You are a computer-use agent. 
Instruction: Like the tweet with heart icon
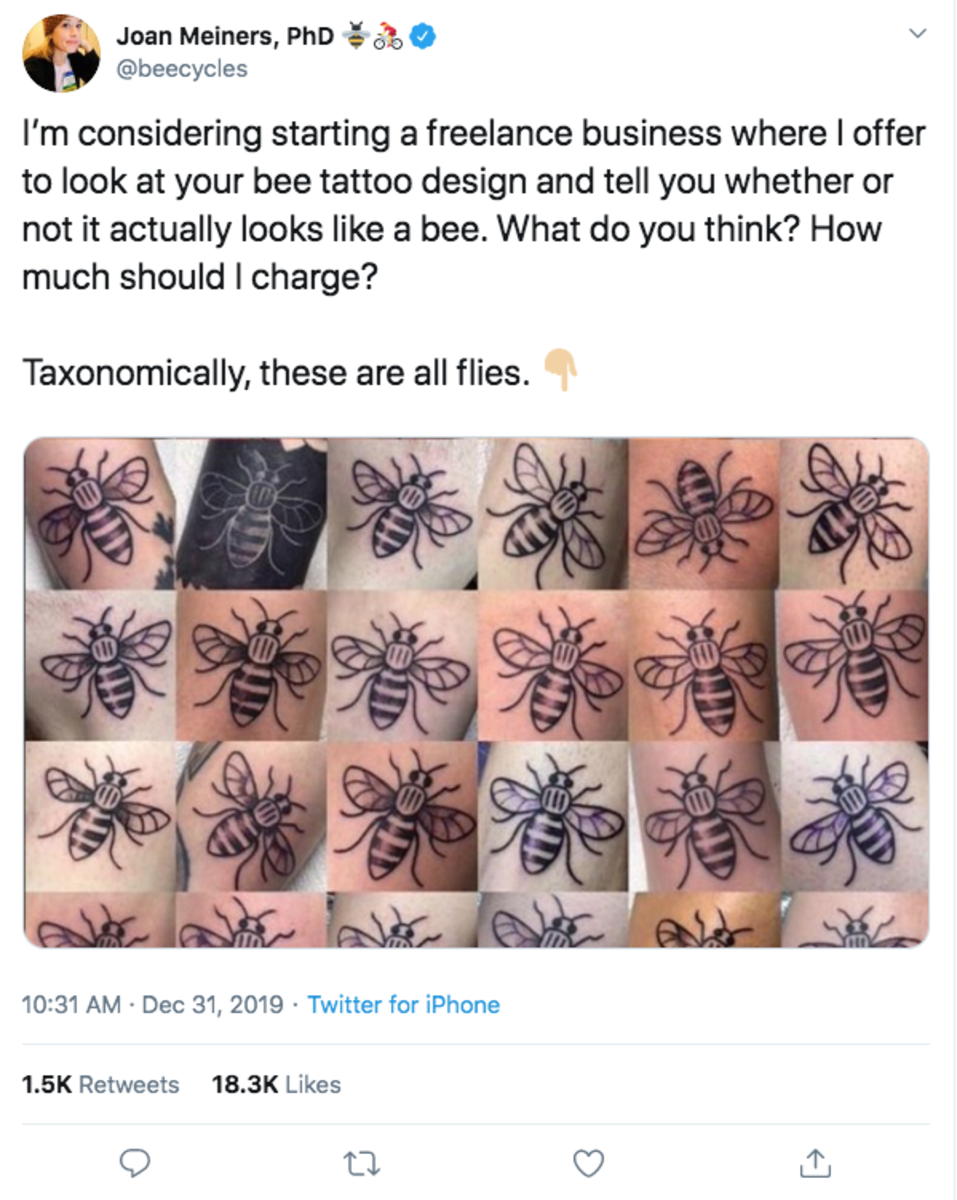tap(589, 1163)
